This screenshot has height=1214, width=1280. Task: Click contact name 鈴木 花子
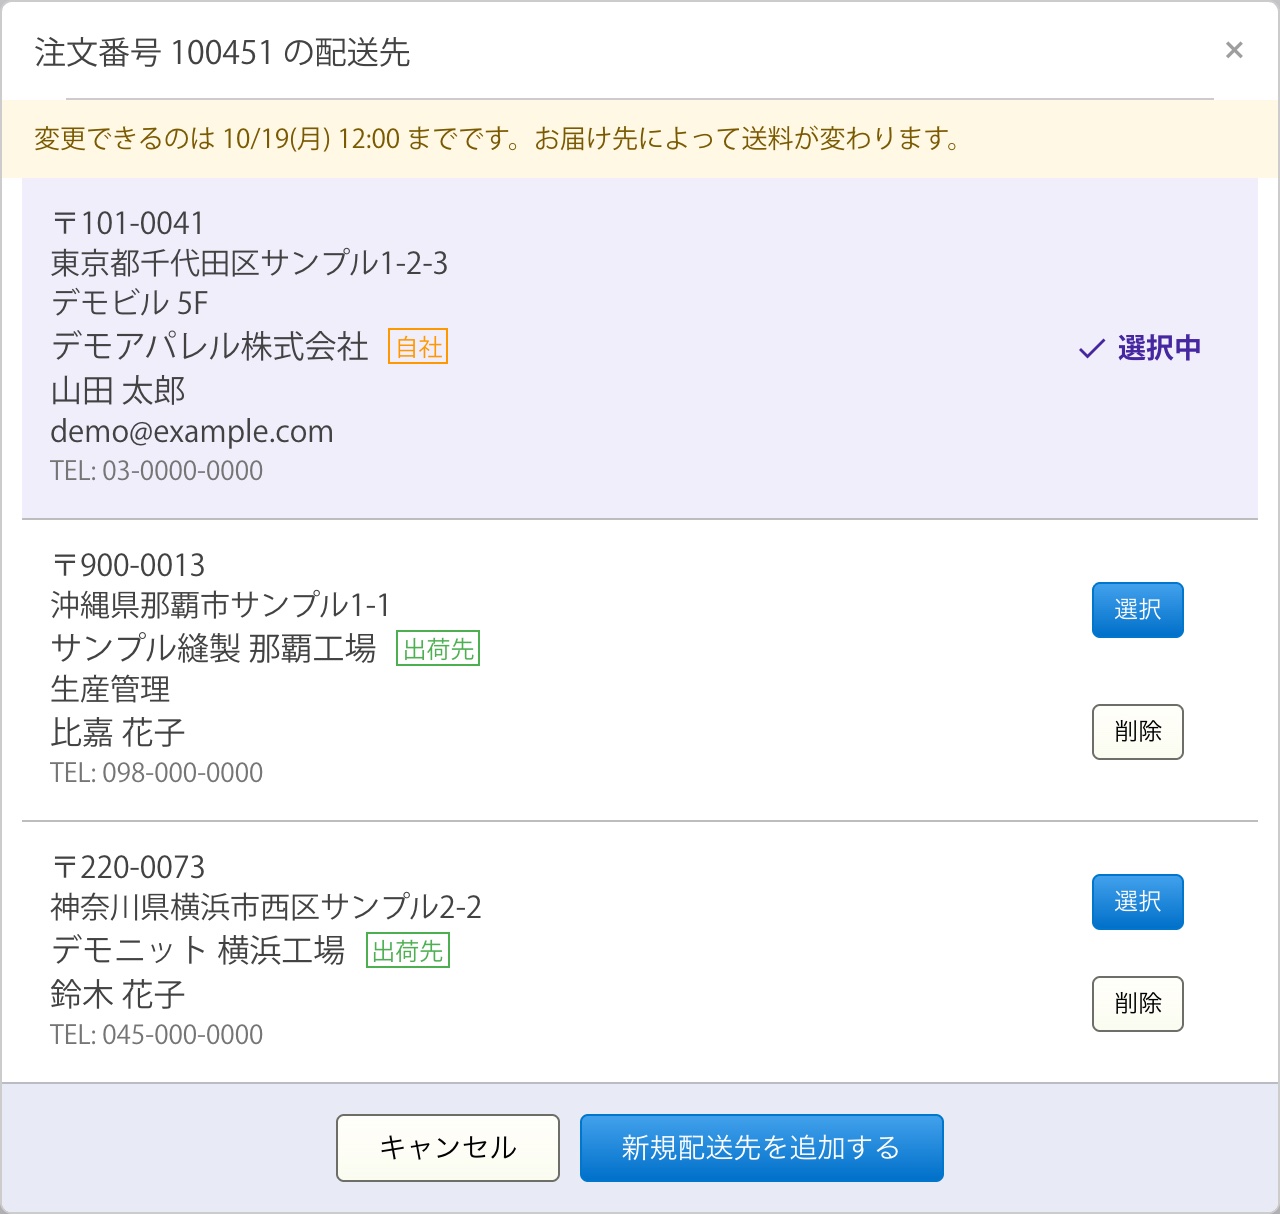[118, 995]
